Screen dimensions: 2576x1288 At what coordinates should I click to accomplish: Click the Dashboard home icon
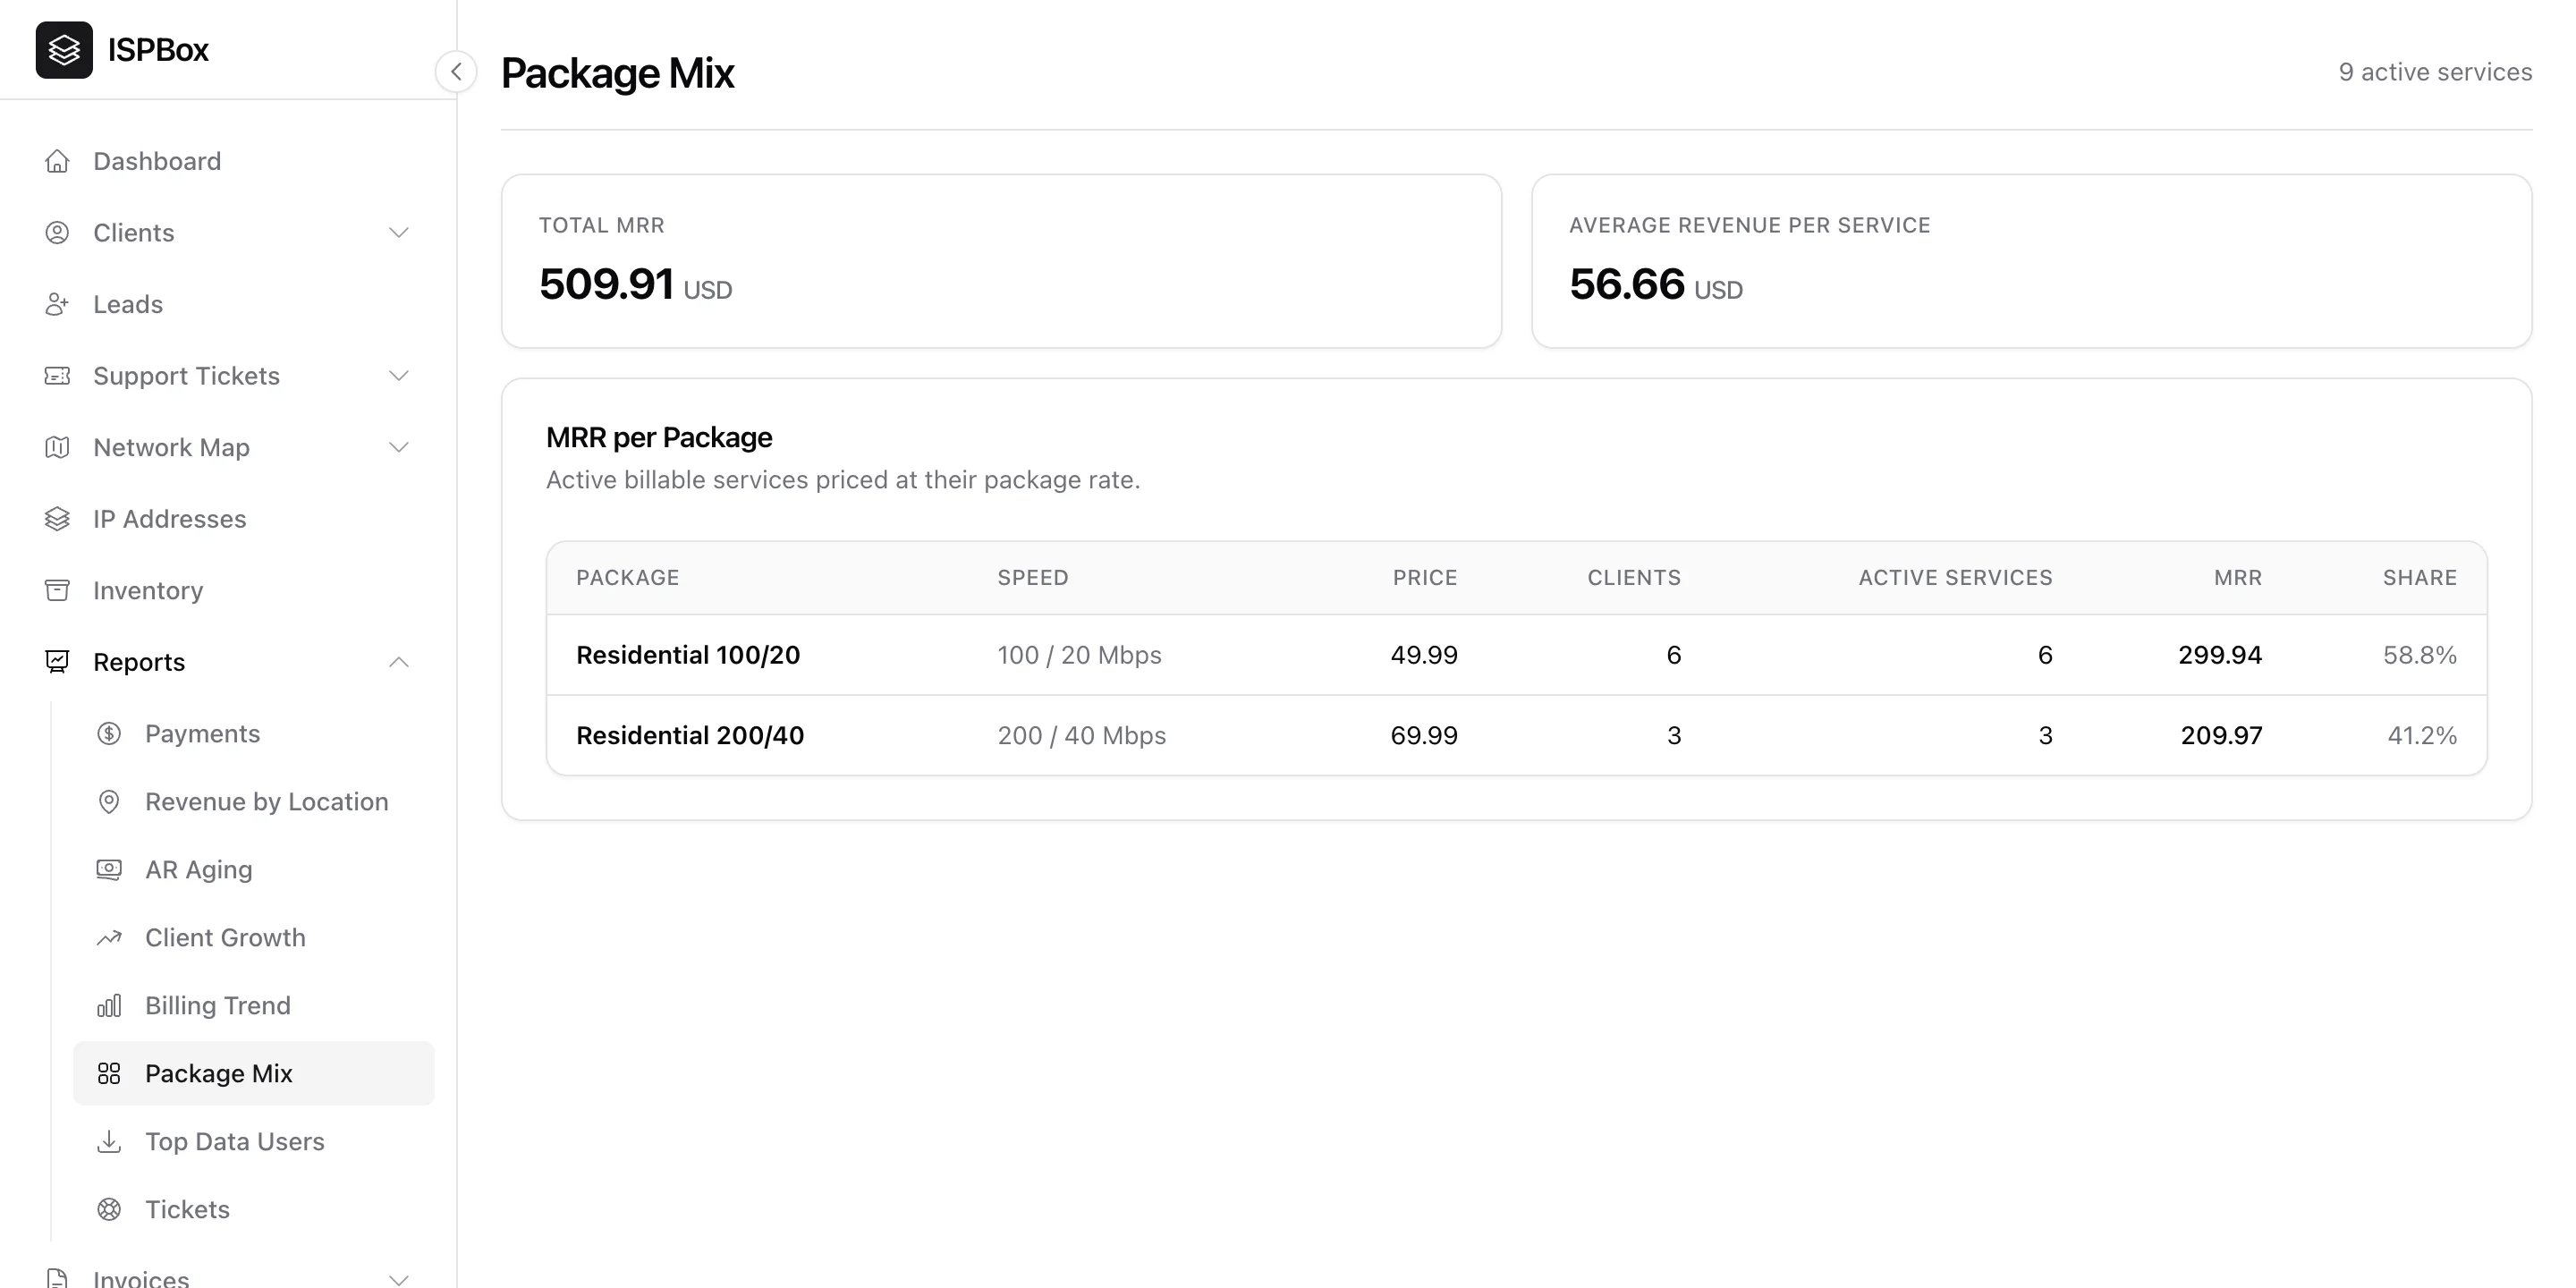(x=57, y=161)
